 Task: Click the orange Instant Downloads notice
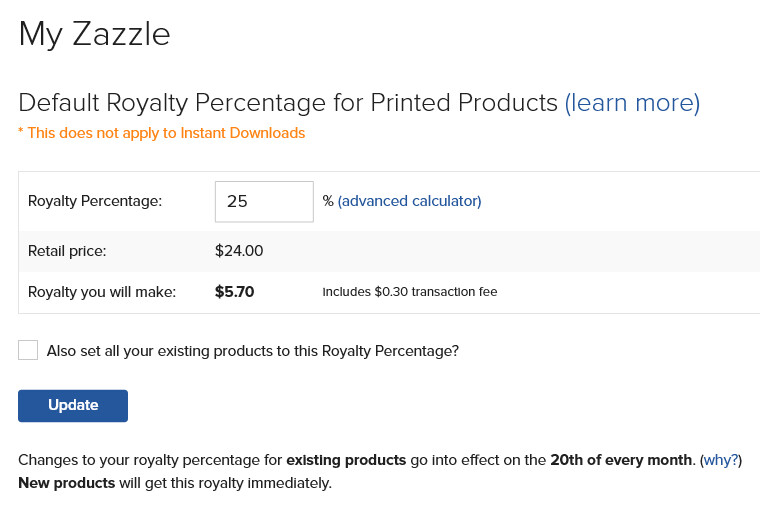click(162, 133)
